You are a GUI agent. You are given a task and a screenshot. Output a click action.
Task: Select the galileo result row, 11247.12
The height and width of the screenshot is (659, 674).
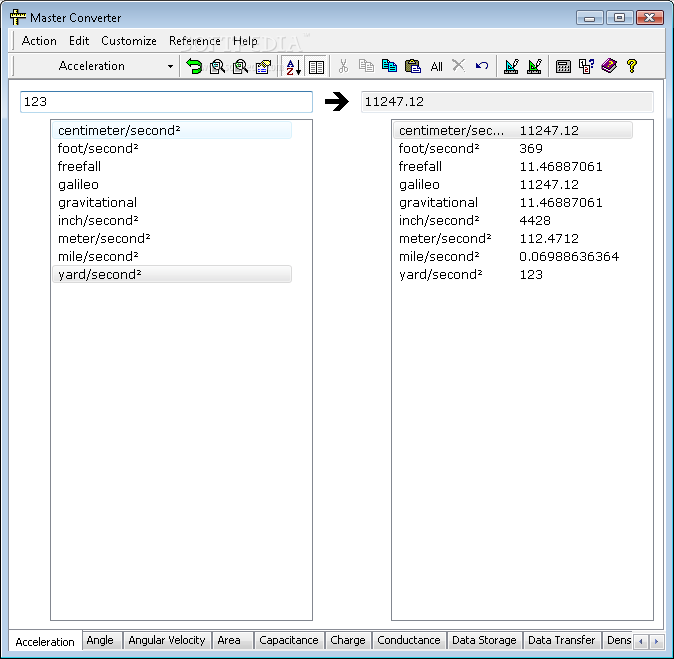click(513, 184)
